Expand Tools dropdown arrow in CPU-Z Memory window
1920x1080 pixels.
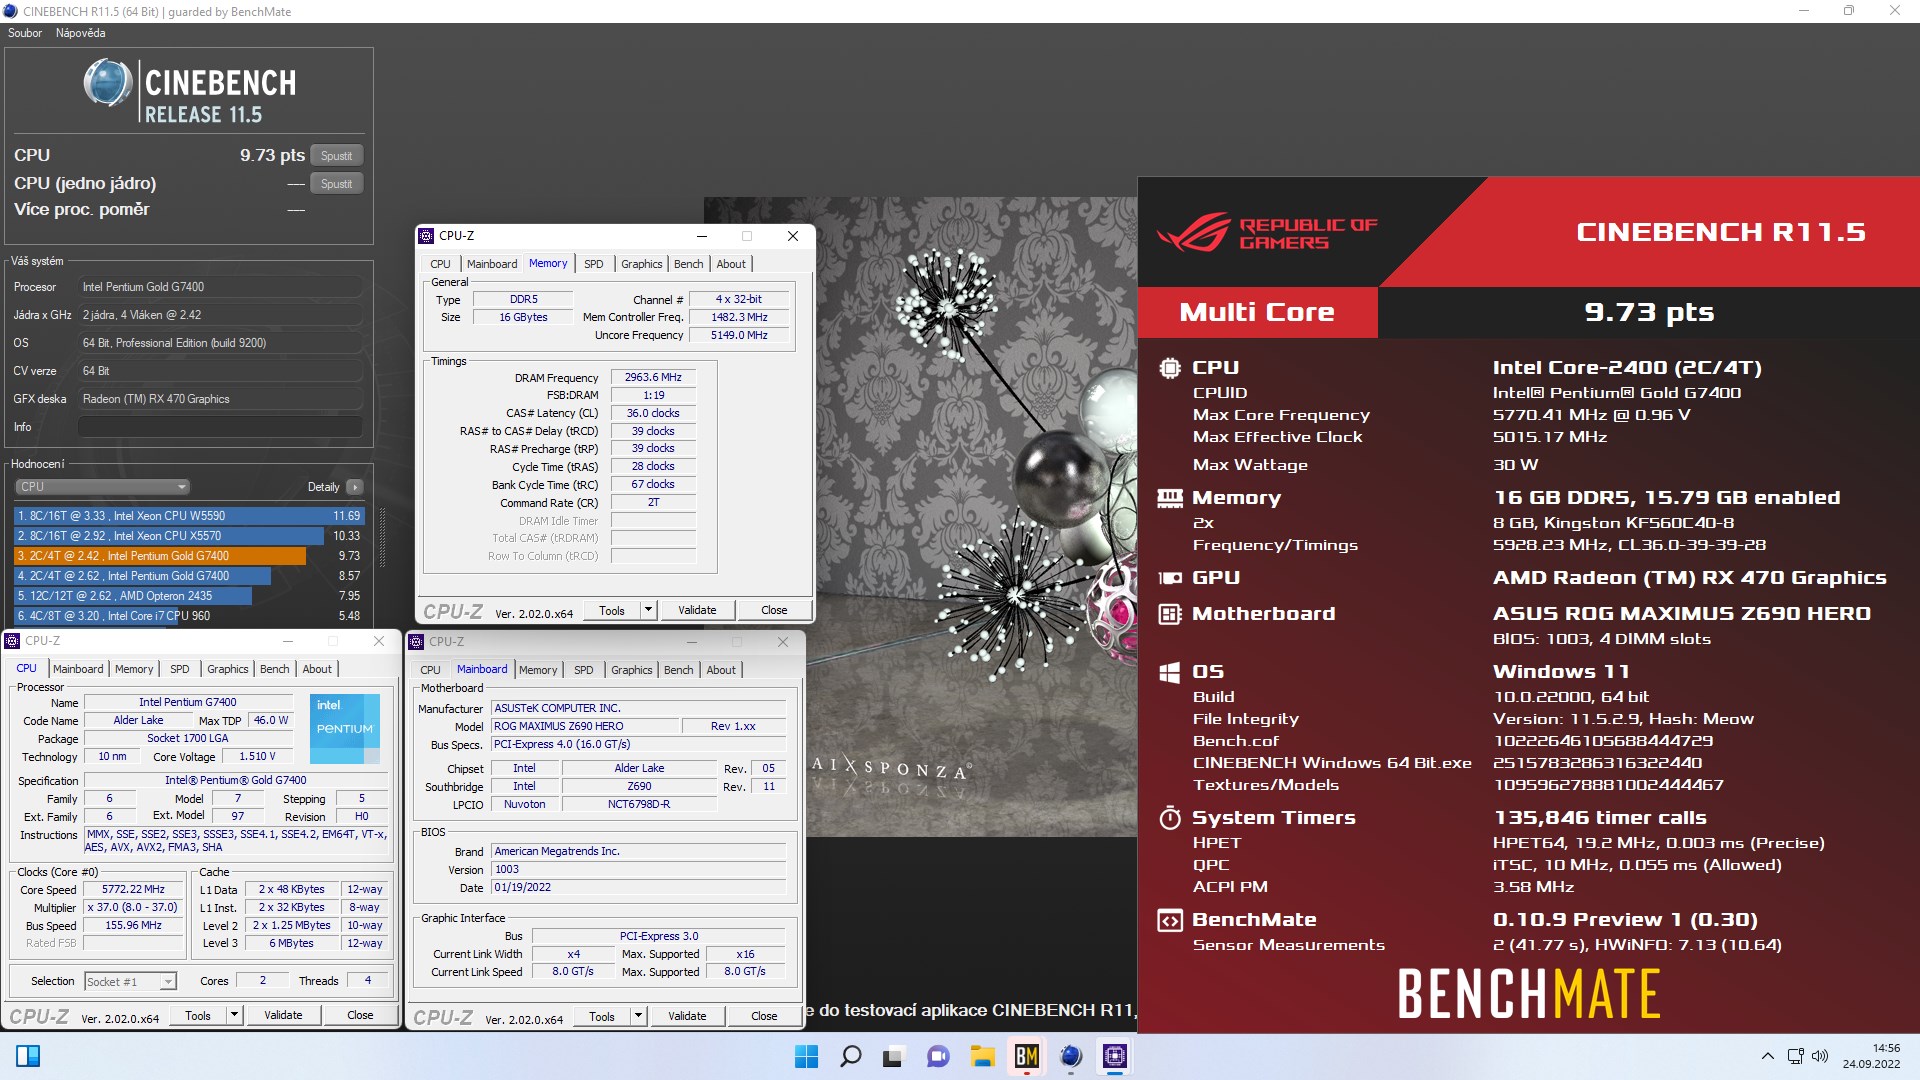[x=648, y=610]
